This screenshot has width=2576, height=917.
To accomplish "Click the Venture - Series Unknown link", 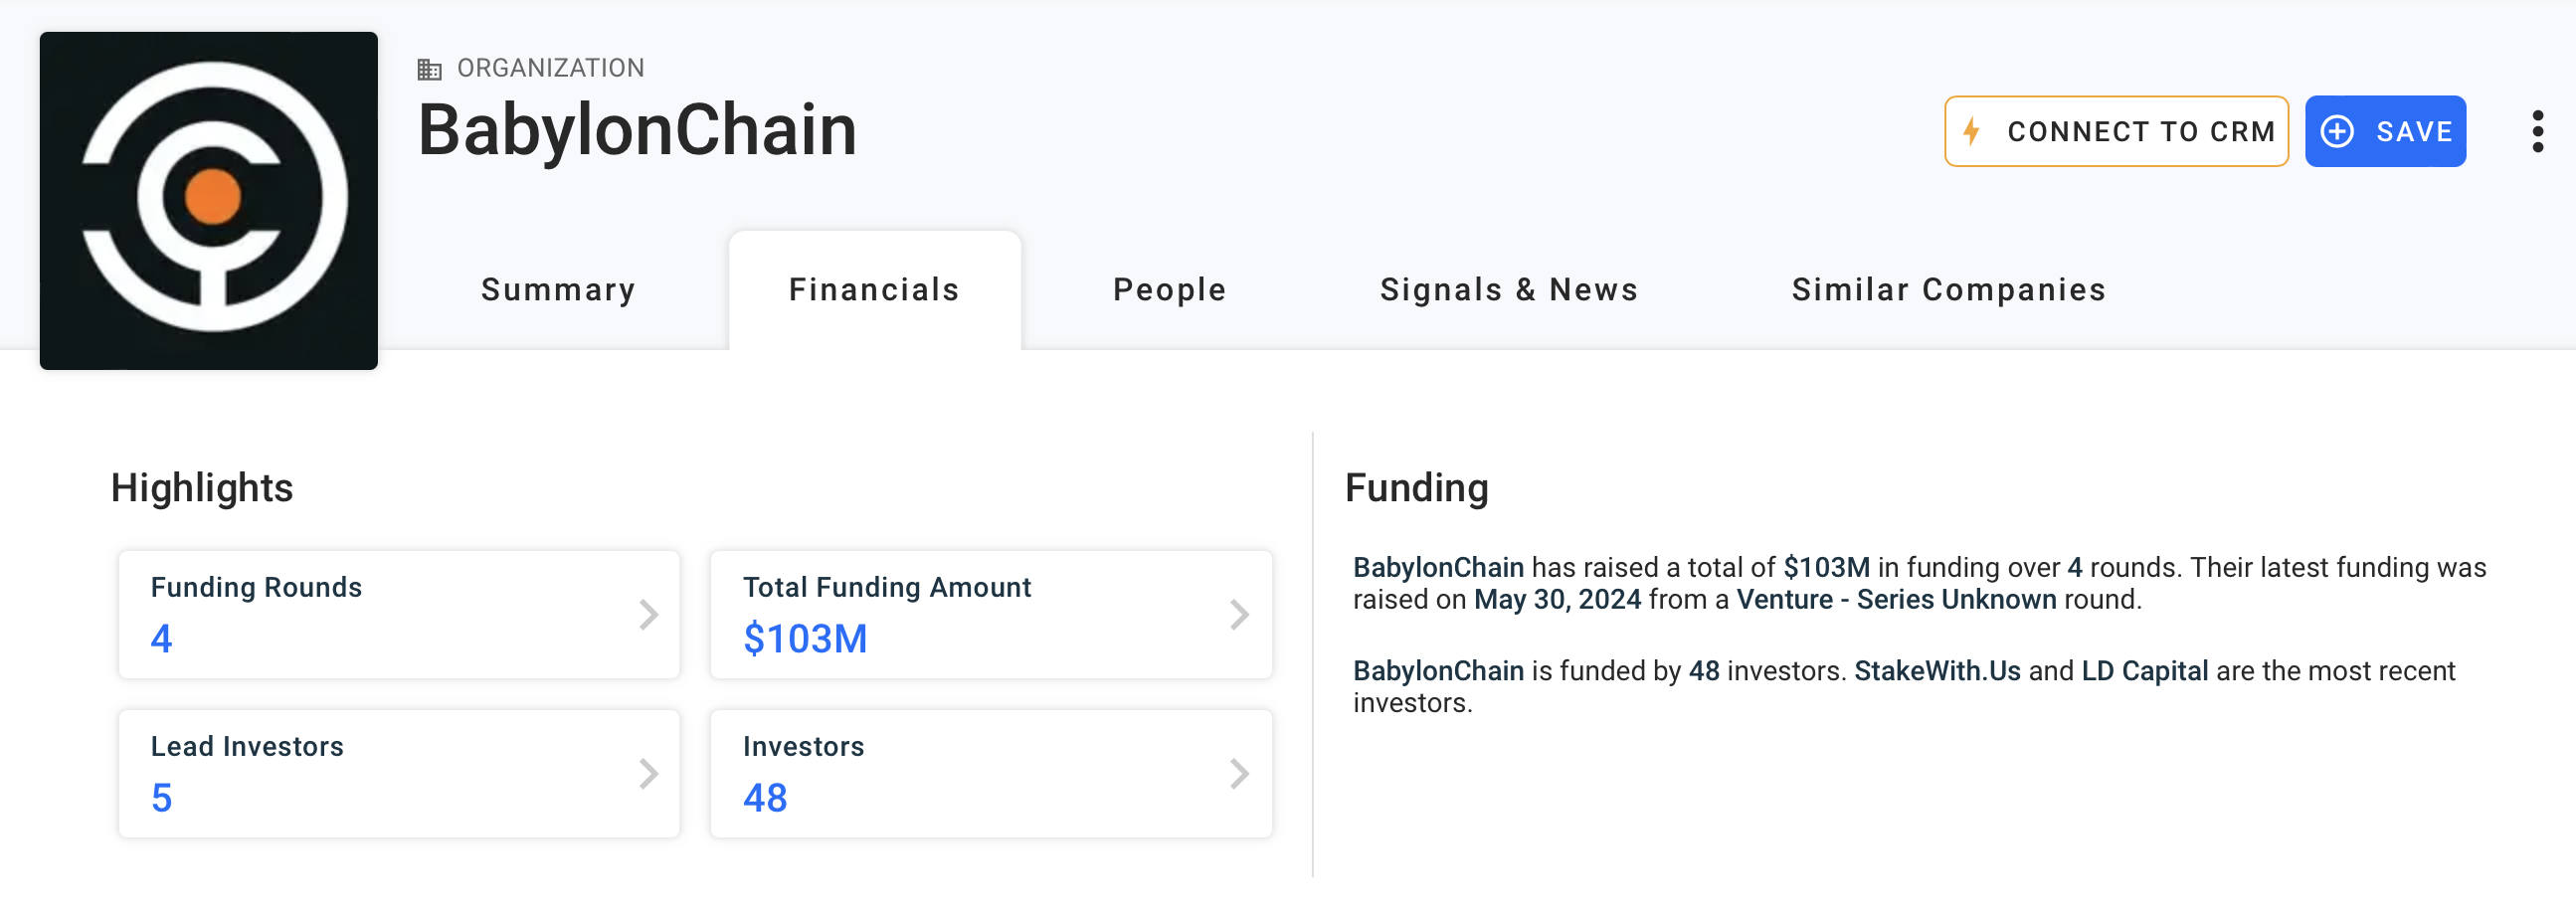I will pyautogui.click(x=1896, y=600).
